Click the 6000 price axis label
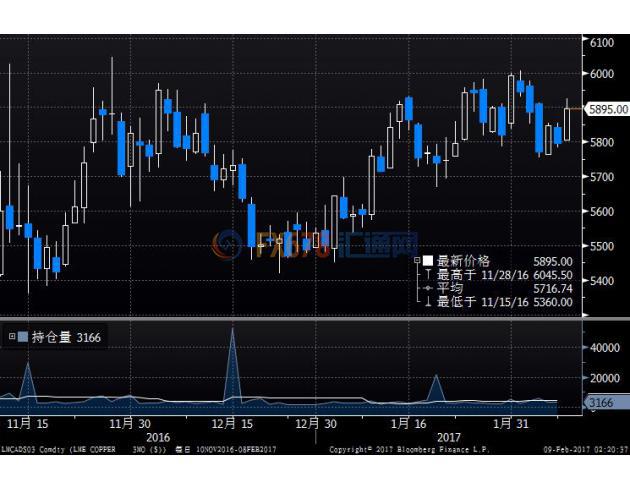This screenshot has height=490, width=630. point(602,75)
